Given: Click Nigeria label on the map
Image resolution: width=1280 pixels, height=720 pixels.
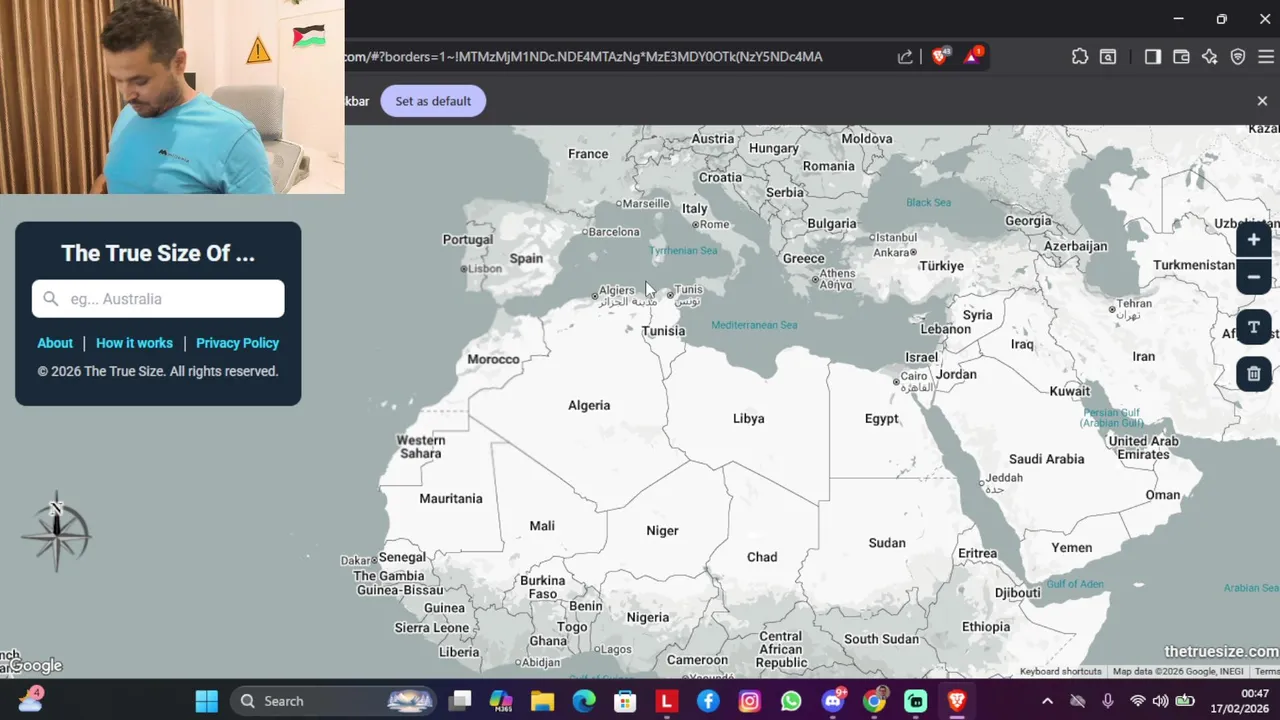Looking at the screenshot, I should (647, 617).
